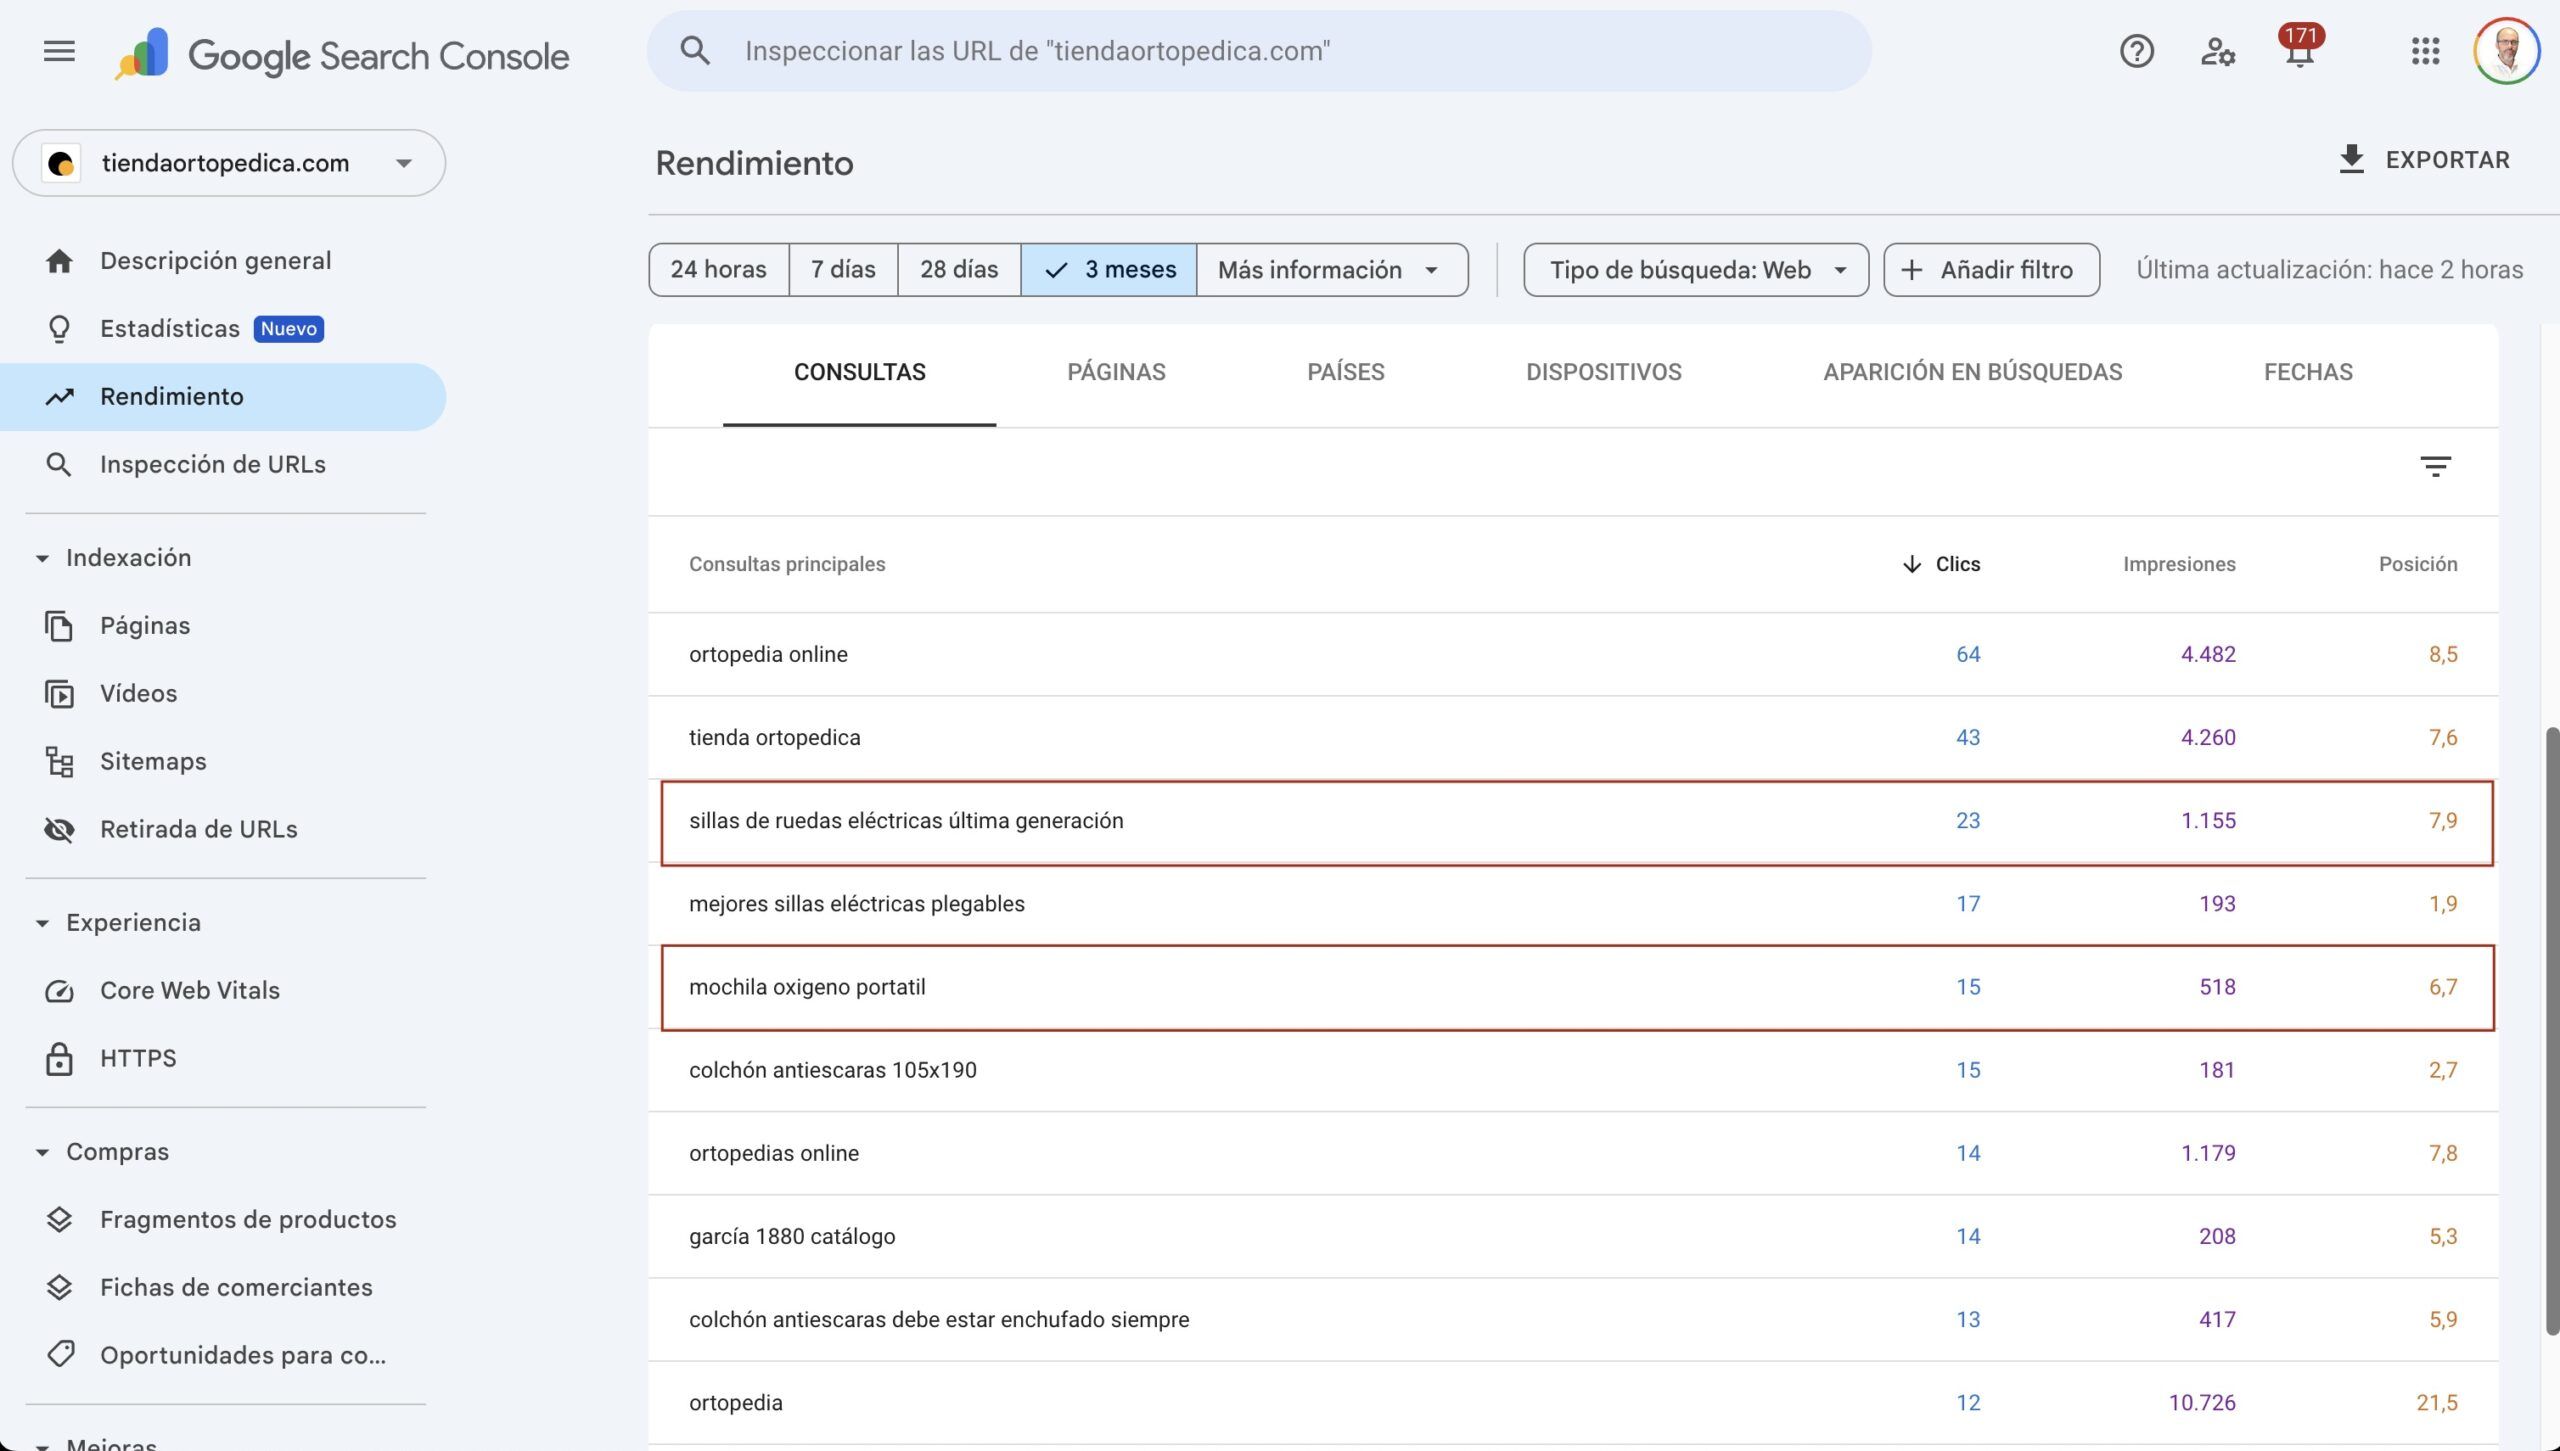Open Estadísticas in sidebar

pyautogui.click(x=223, y=329)
